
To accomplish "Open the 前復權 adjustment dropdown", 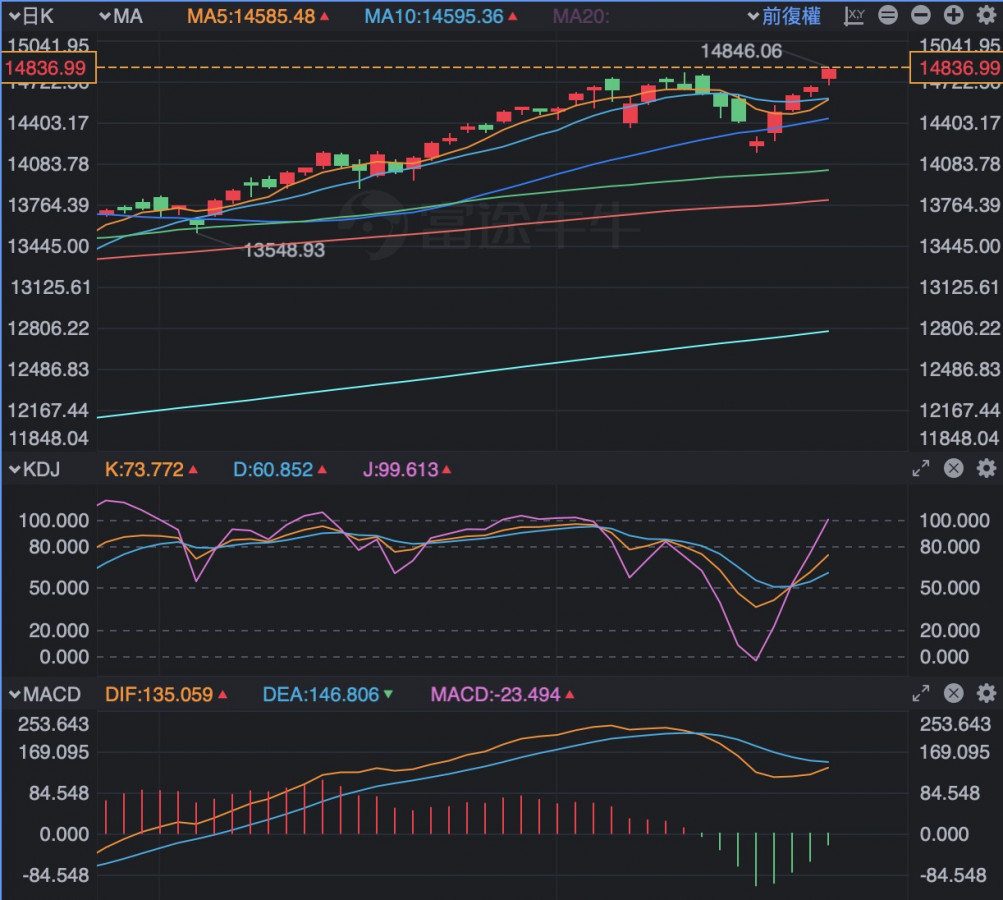I will coord(784,16).
